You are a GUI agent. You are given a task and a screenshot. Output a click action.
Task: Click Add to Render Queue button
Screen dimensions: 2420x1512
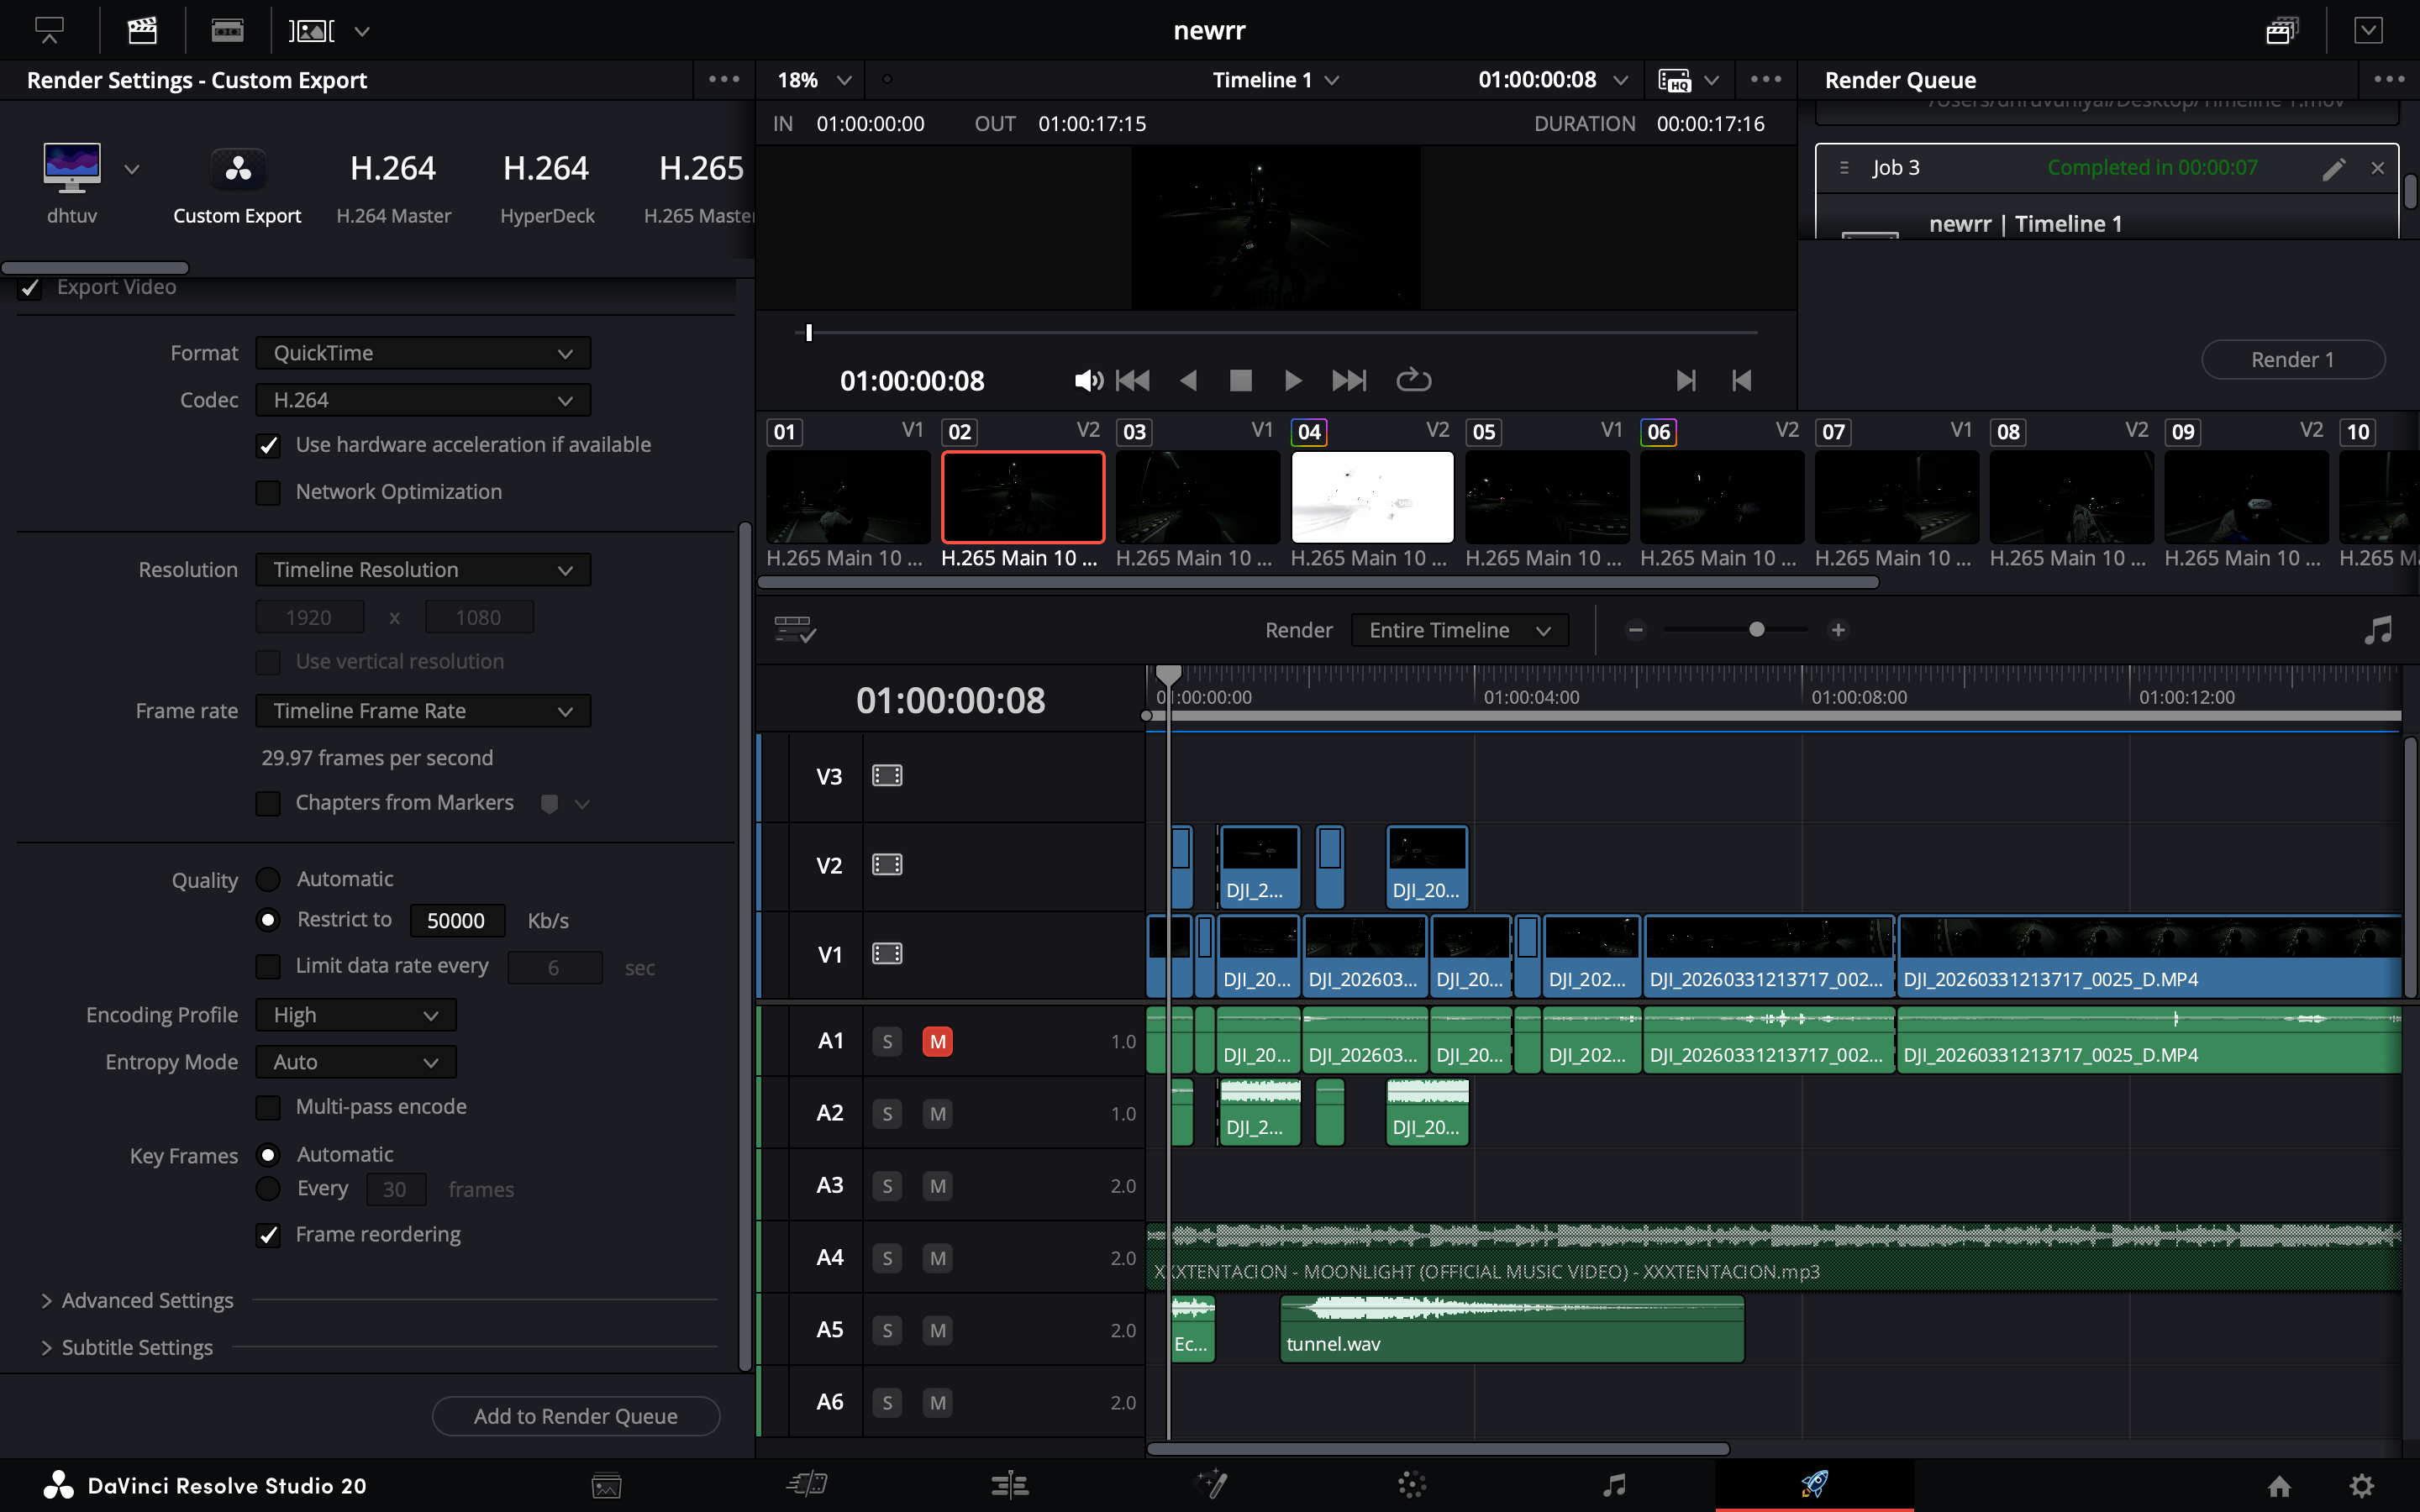click(x=576, y=1416)
